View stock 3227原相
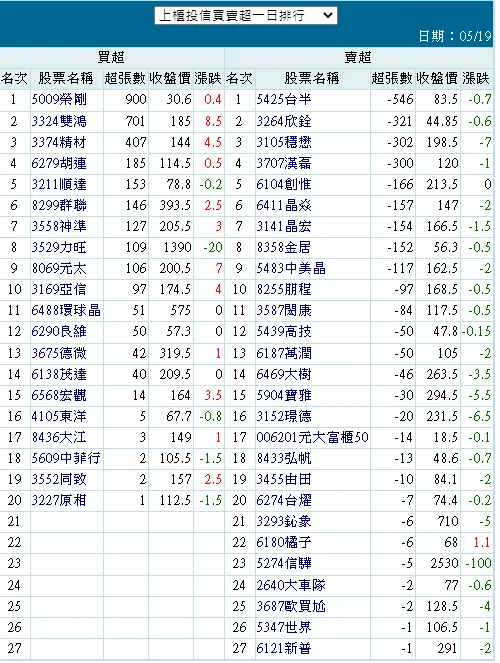The image size is (500, 663). tap(59, 501)
